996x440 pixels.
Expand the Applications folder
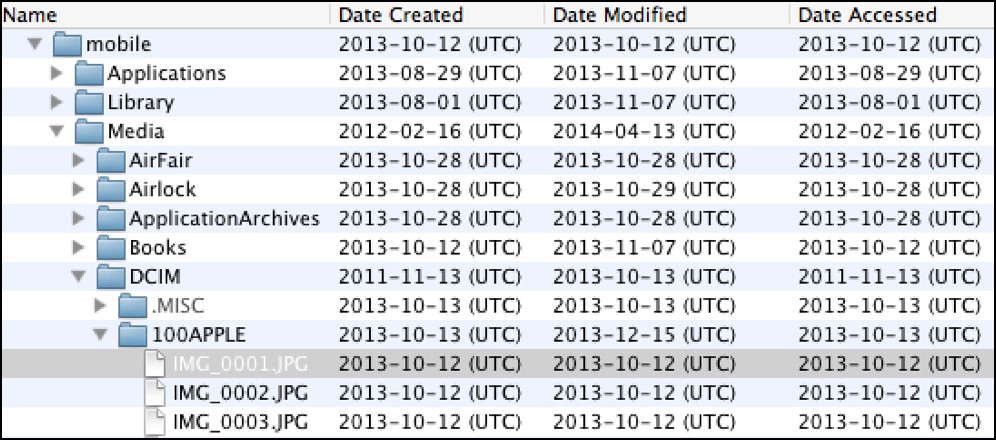pos(57,73)
